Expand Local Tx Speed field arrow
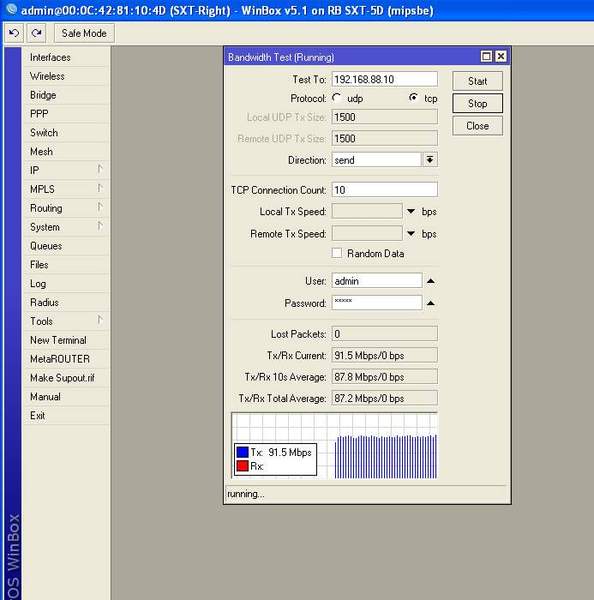The image size is (594, 600). (411, 211)
